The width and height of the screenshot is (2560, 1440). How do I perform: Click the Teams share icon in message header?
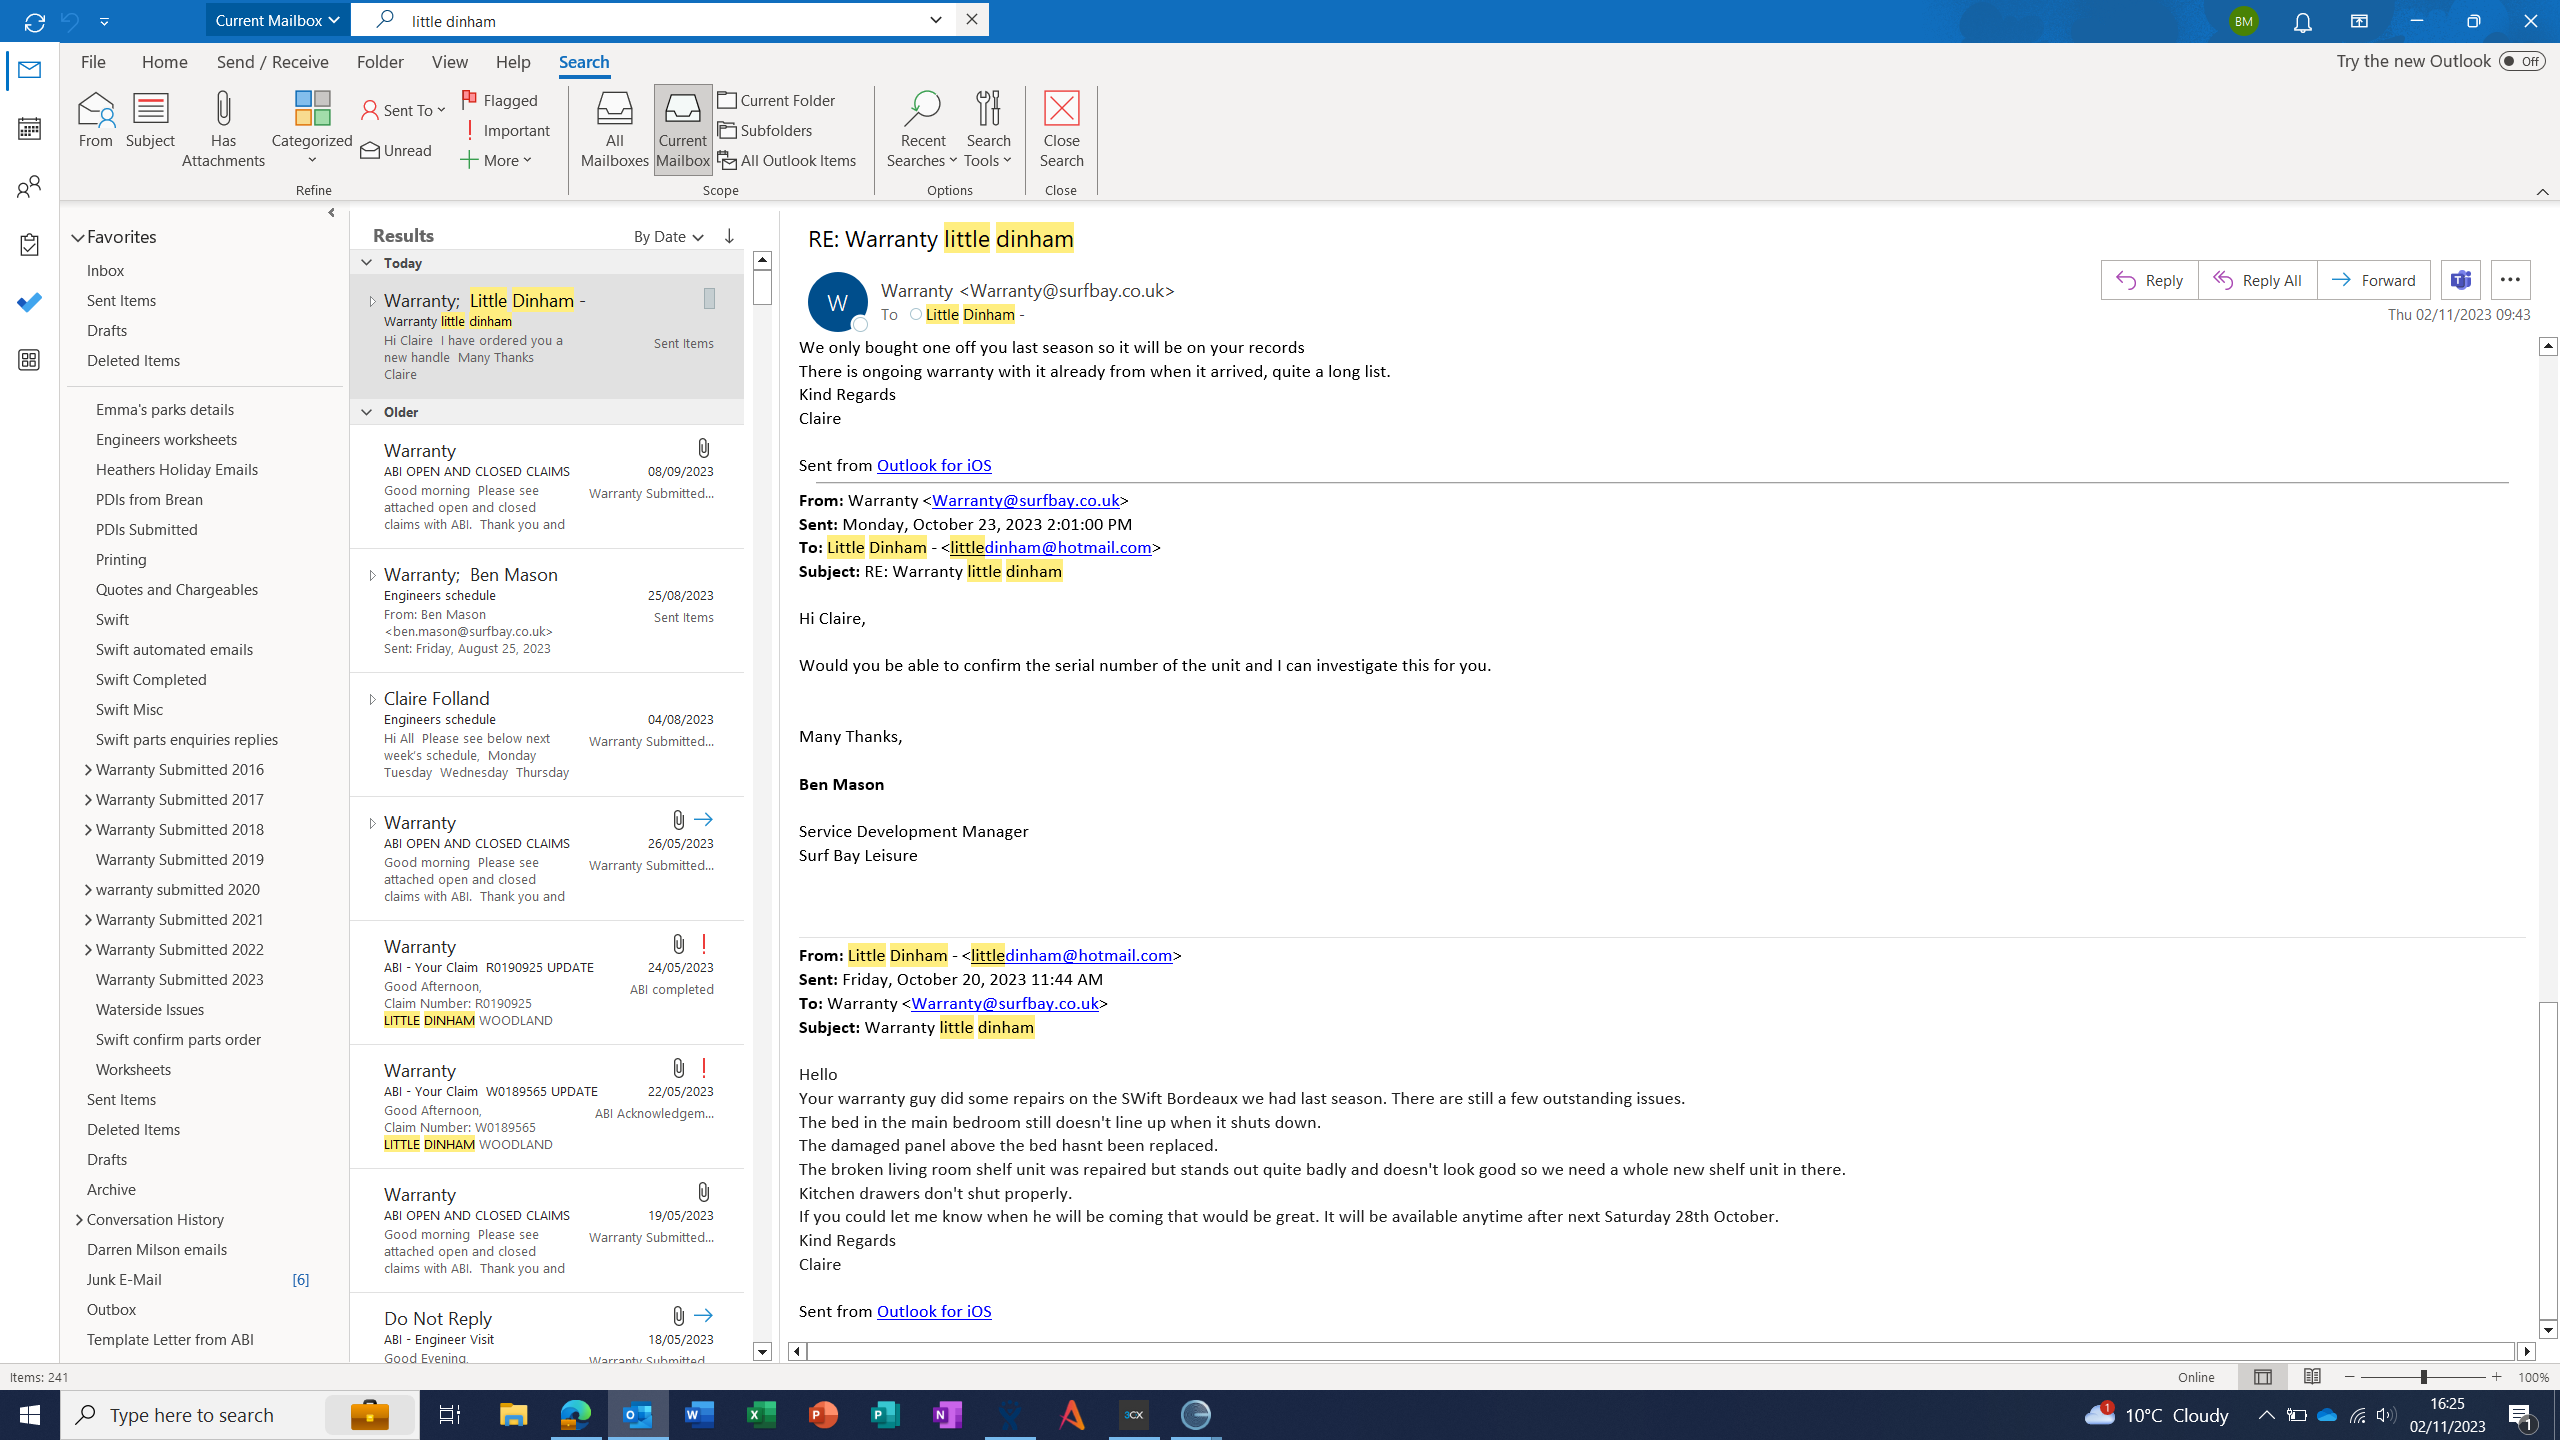pyautogui.click(x=2460, y=280)
